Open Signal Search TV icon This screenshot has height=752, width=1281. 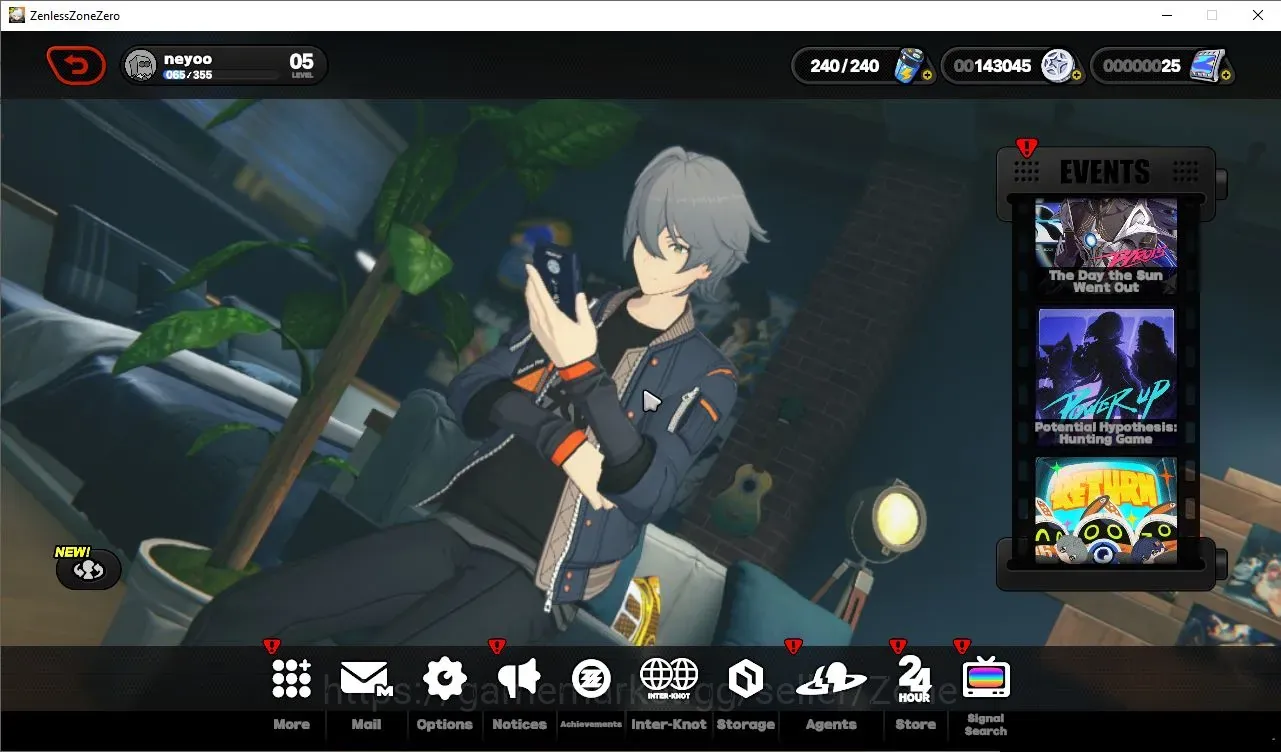click(x=986, y=679)
